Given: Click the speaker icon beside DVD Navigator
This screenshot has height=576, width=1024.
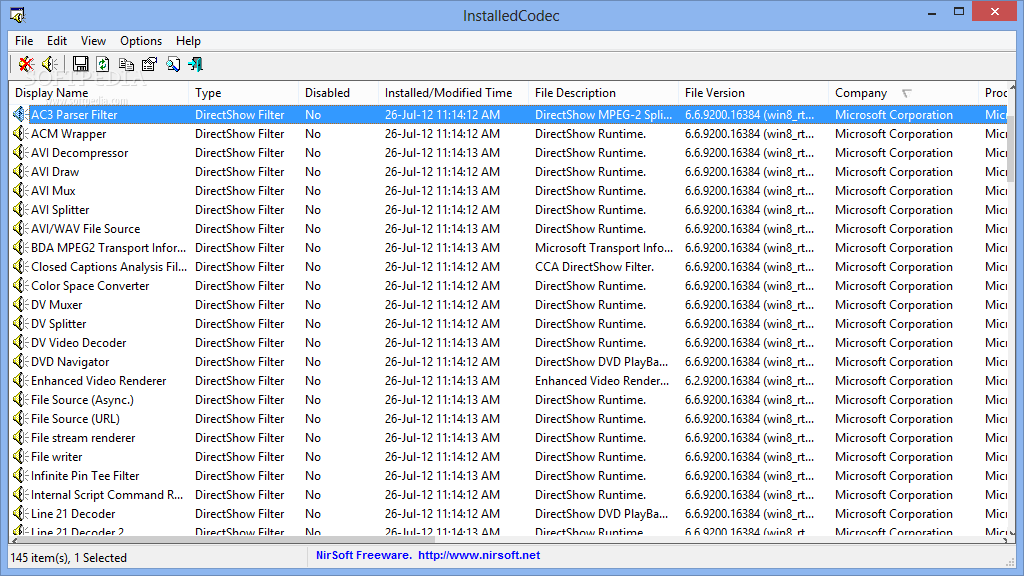Looking at the screenshot, I should pyautogui.click(x=20, y=361).
